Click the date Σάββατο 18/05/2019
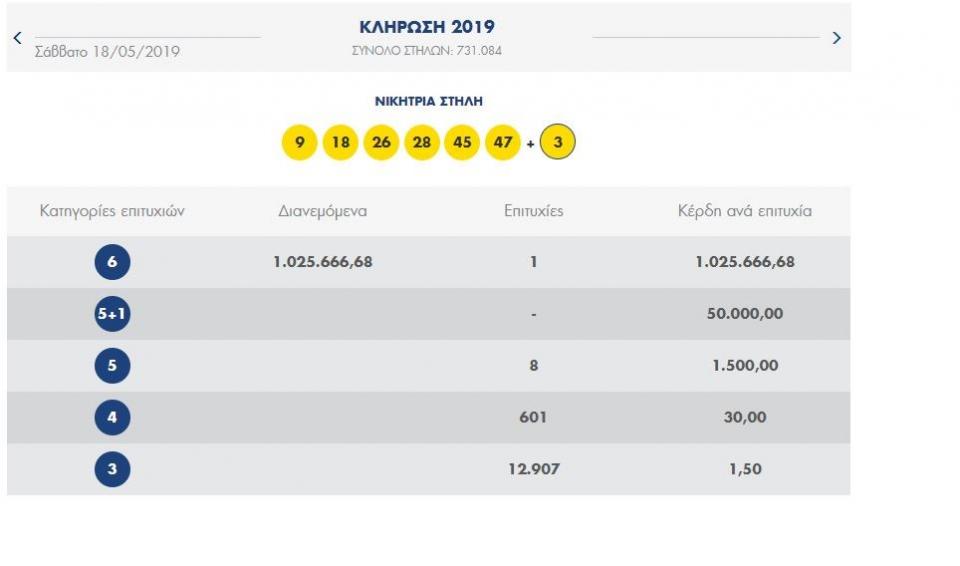960x566 pixels. coord(107,51)
